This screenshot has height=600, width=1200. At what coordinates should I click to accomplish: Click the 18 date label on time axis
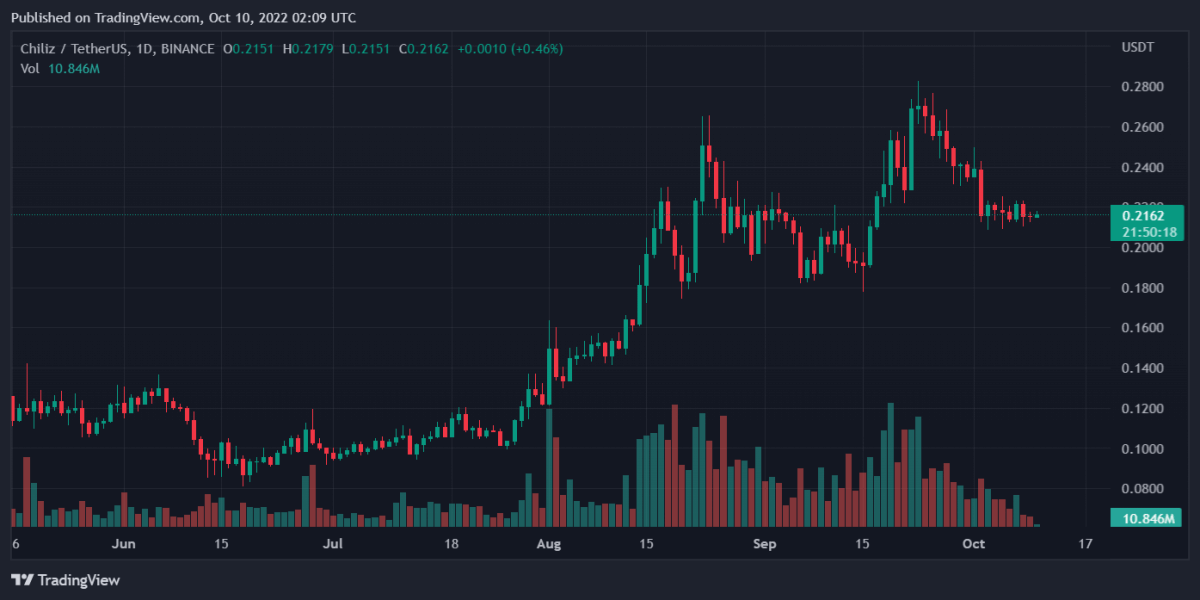pyautogui.click(x=452, y=544)
